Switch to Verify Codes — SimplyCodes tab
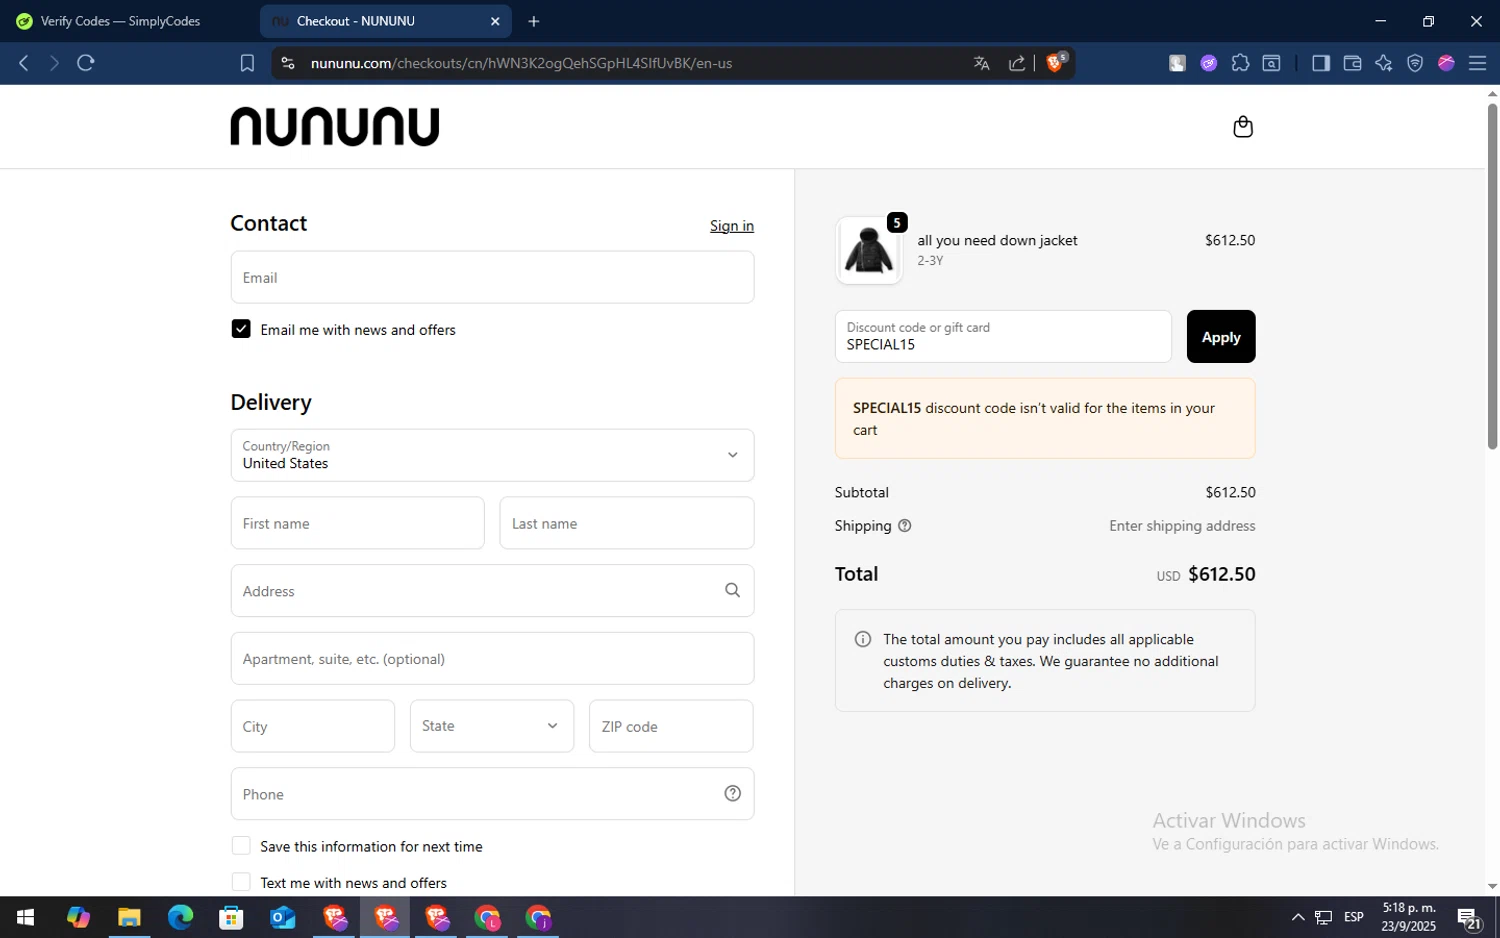Screen dimensions: 1500x938 click(x=121, y=21)
